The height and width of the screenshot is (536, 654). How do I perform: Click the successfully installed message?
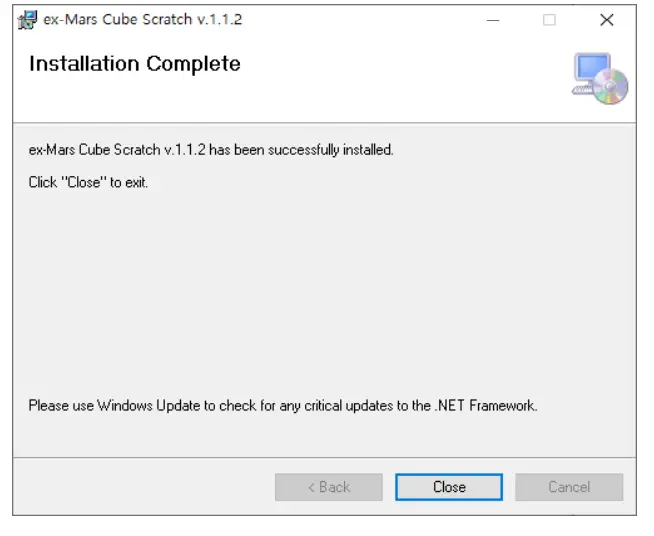[x=211, y=150]
